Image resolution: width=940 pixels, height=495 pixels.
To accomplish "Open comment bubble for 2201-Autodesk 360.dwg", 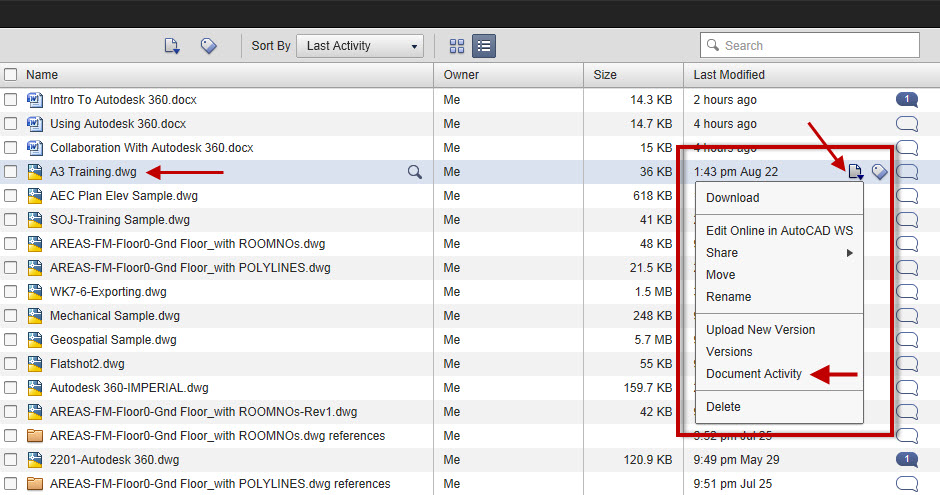I will click(907, 460).
